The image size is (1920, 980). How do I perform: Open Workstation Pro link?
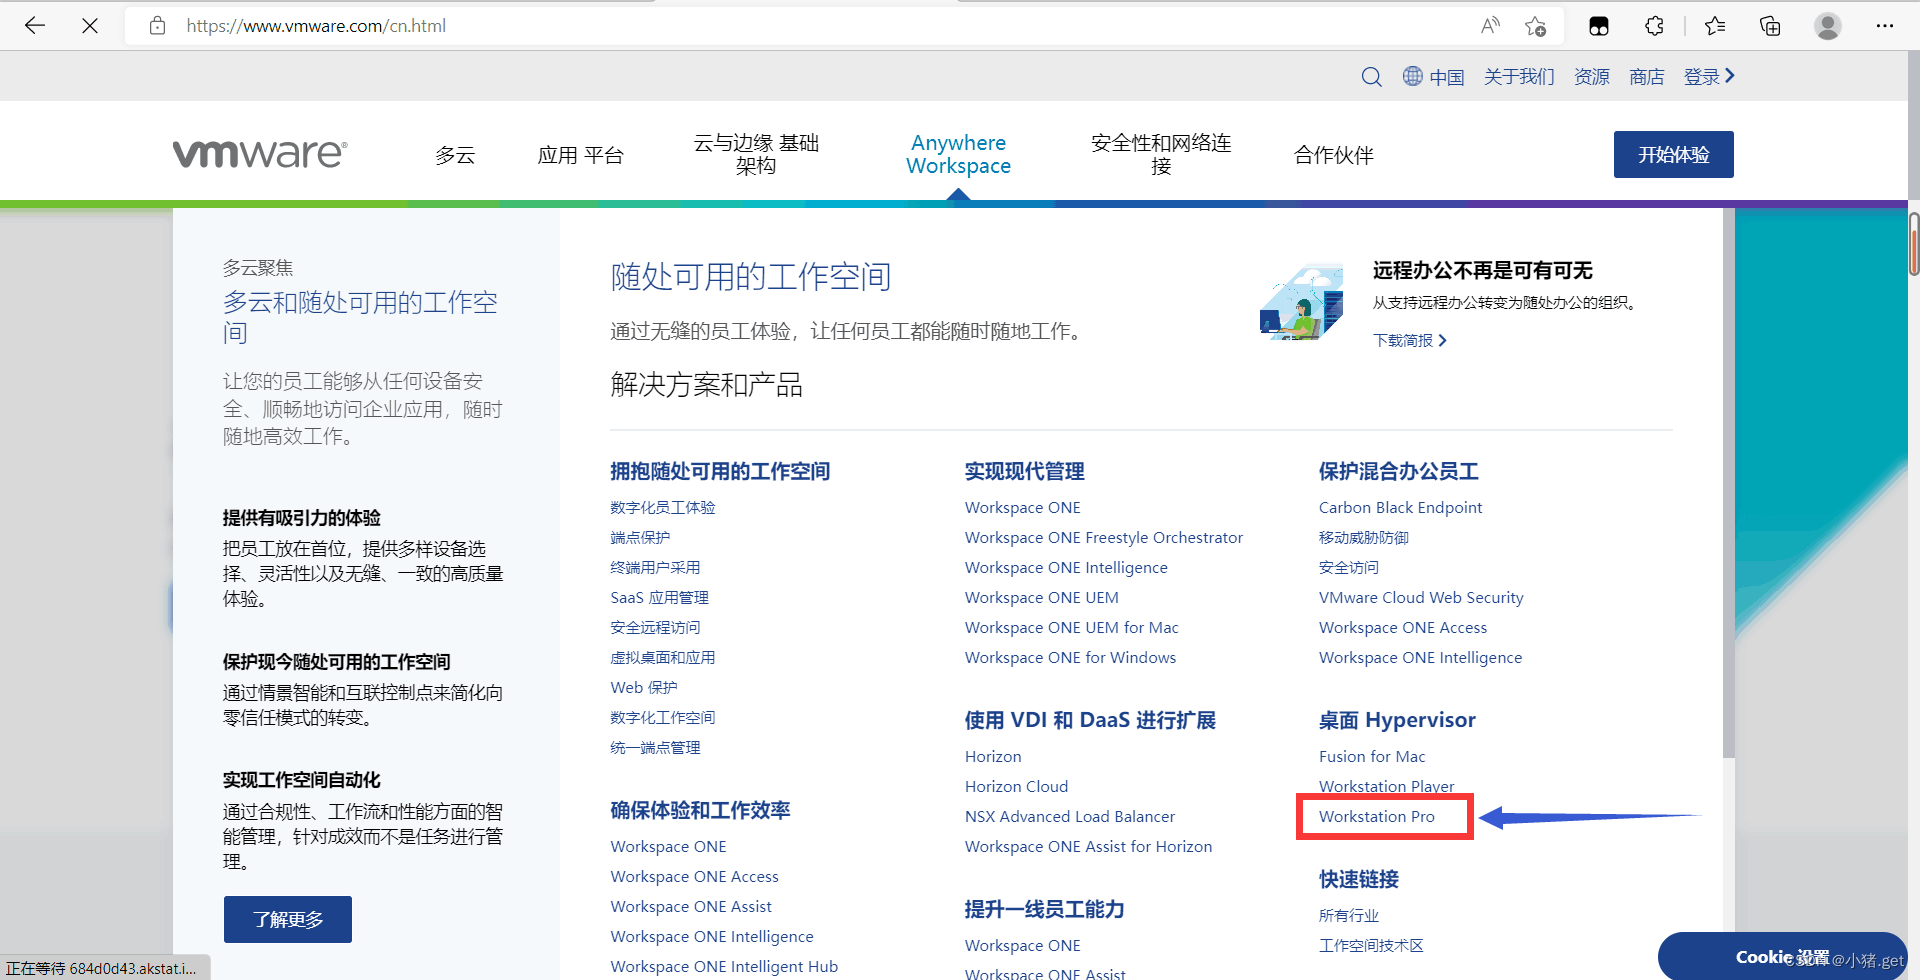coord(1376,816)
